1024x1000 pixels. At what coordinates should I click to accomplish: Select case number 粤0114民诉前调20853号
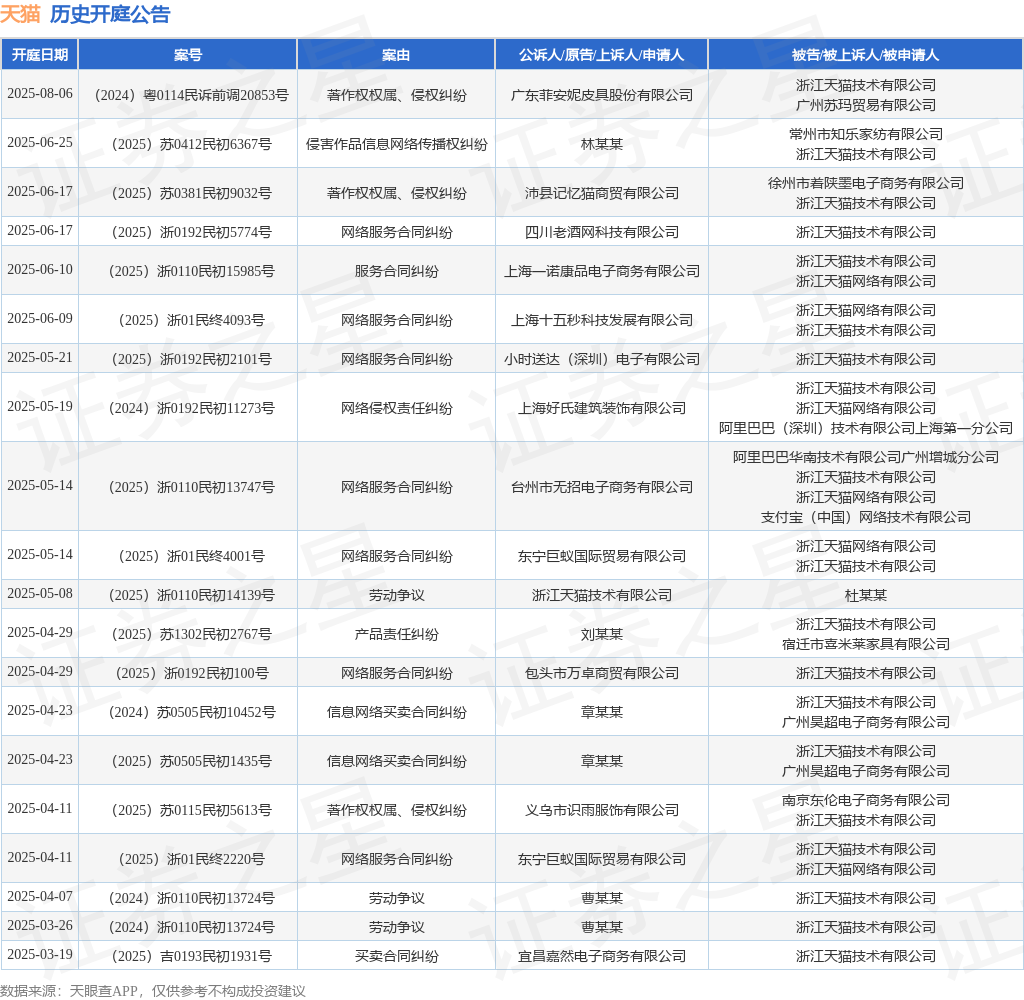[216, 95]
